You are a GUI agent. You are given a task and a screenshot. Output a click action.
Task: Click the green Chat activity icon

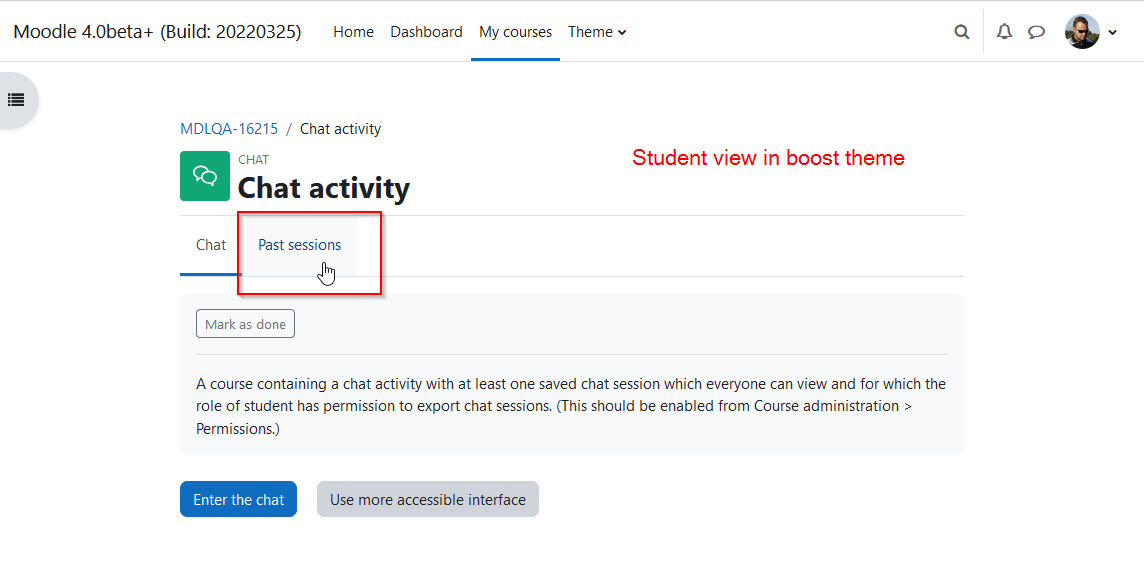click(x=205, y=176)
